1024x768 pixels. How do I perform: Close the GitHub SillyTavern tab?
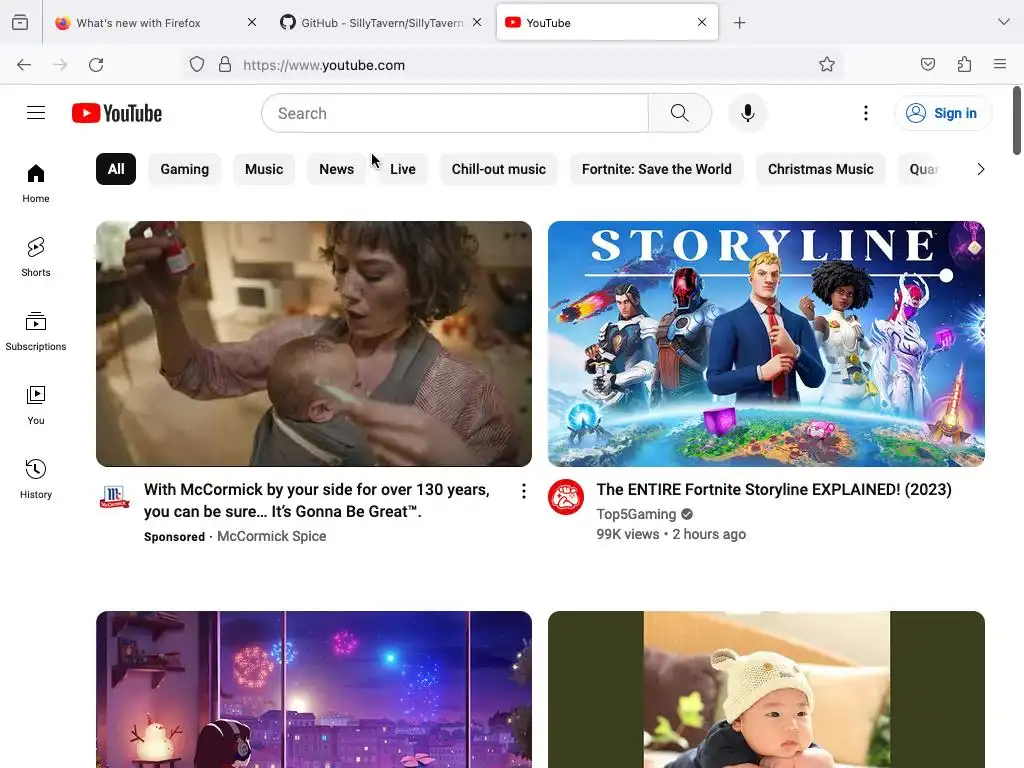pyautogui.click(x=477, y=22)
